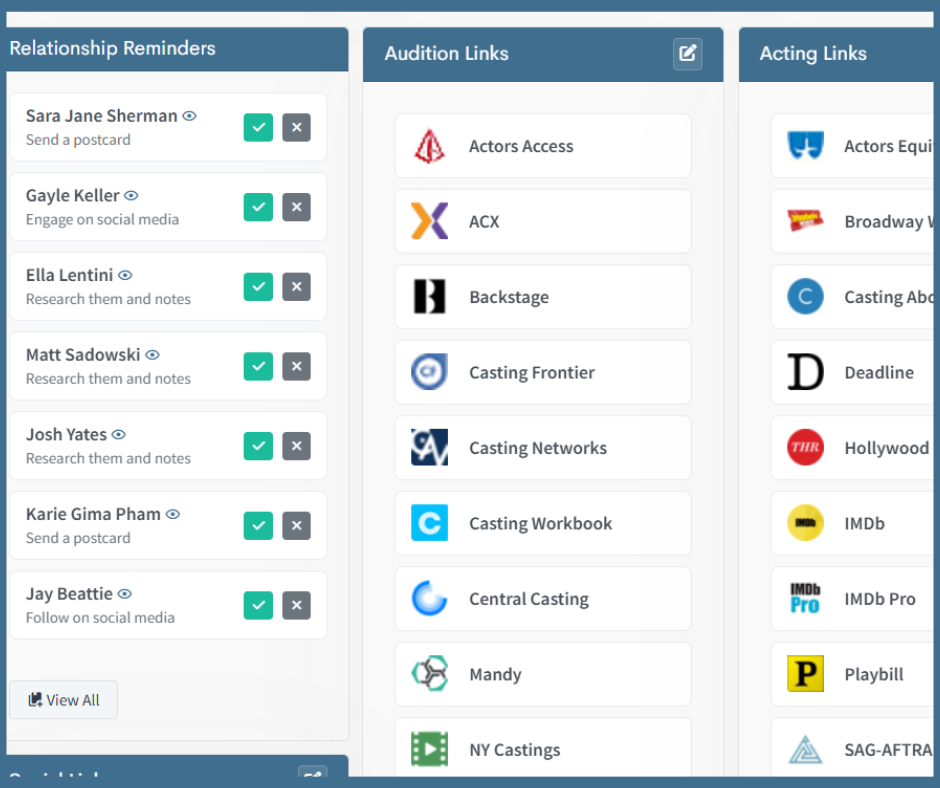Check off the Gayle Keller reminder

pos(258,207)
